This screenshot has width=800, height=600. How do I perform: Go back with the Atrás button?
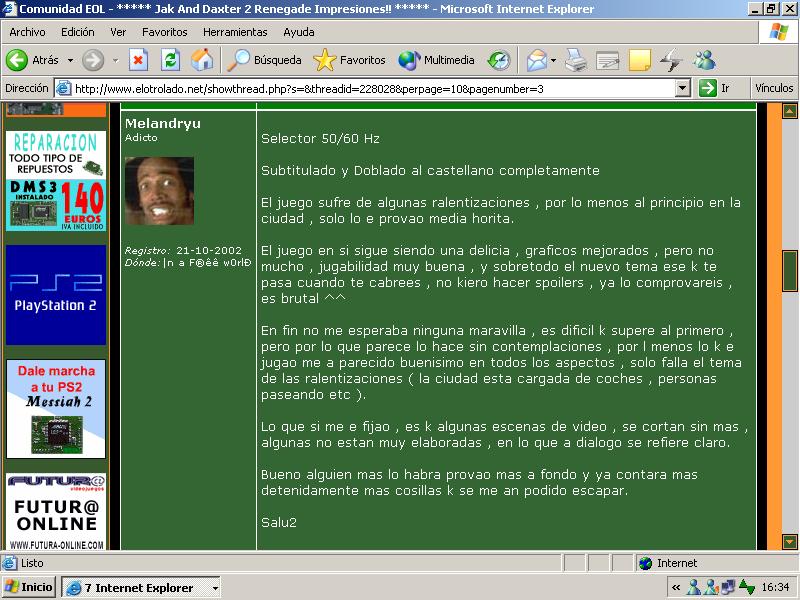click(32, 60)
